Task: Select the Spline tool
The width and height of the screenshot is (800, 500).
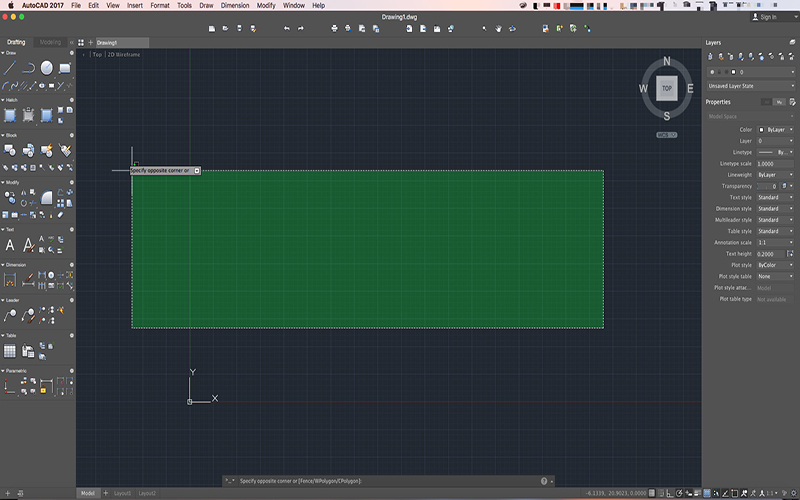Action: (x=14, y=86)
